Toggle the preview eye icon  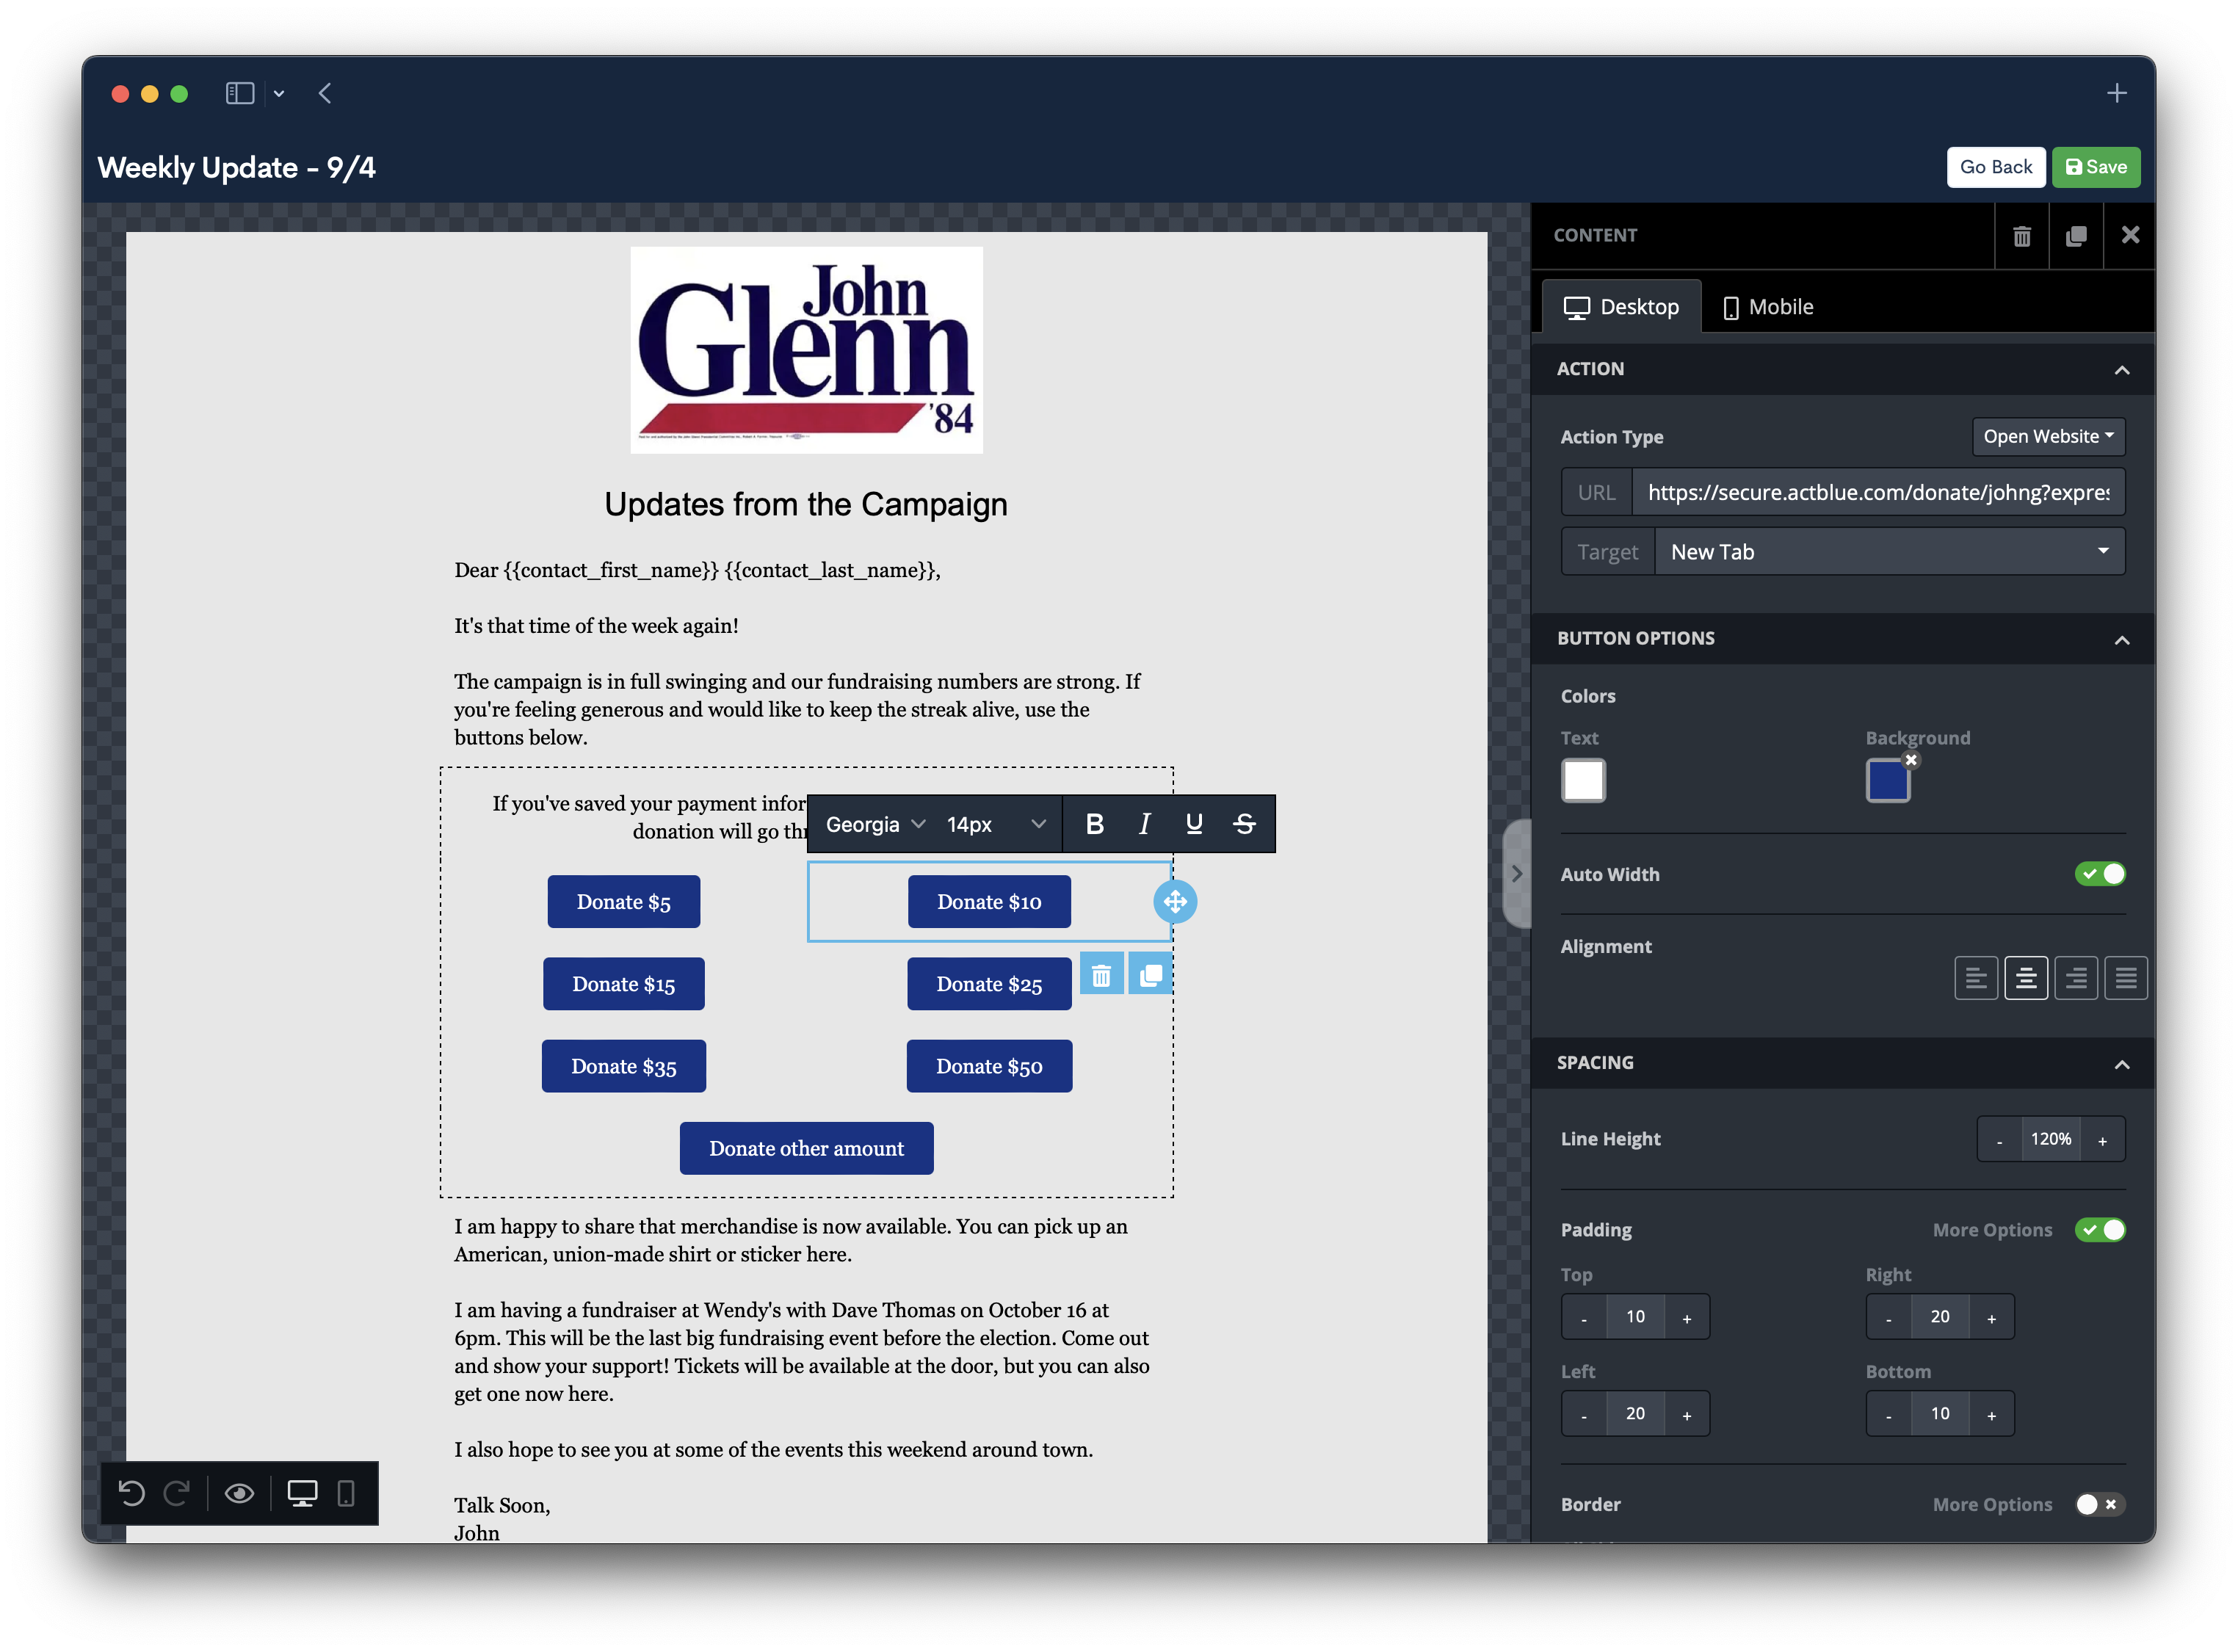tap(239, 1493)
